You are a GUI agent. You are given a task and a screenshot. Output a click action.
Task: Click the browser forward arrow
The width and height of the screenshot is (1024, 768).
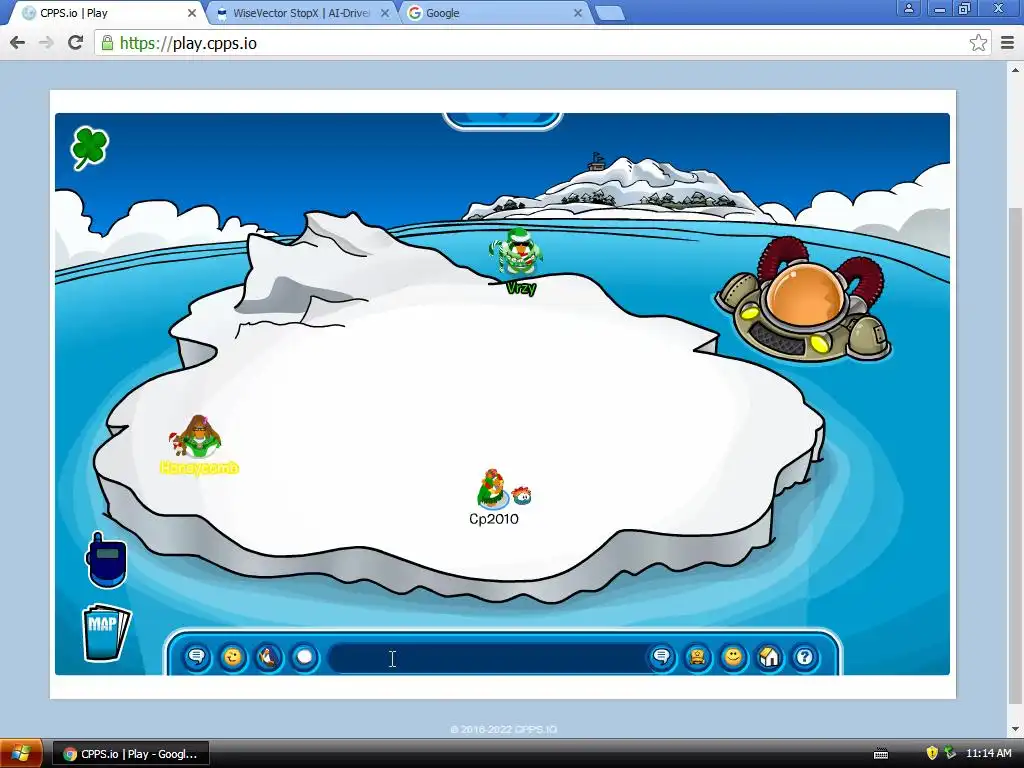tap(46, 43)
